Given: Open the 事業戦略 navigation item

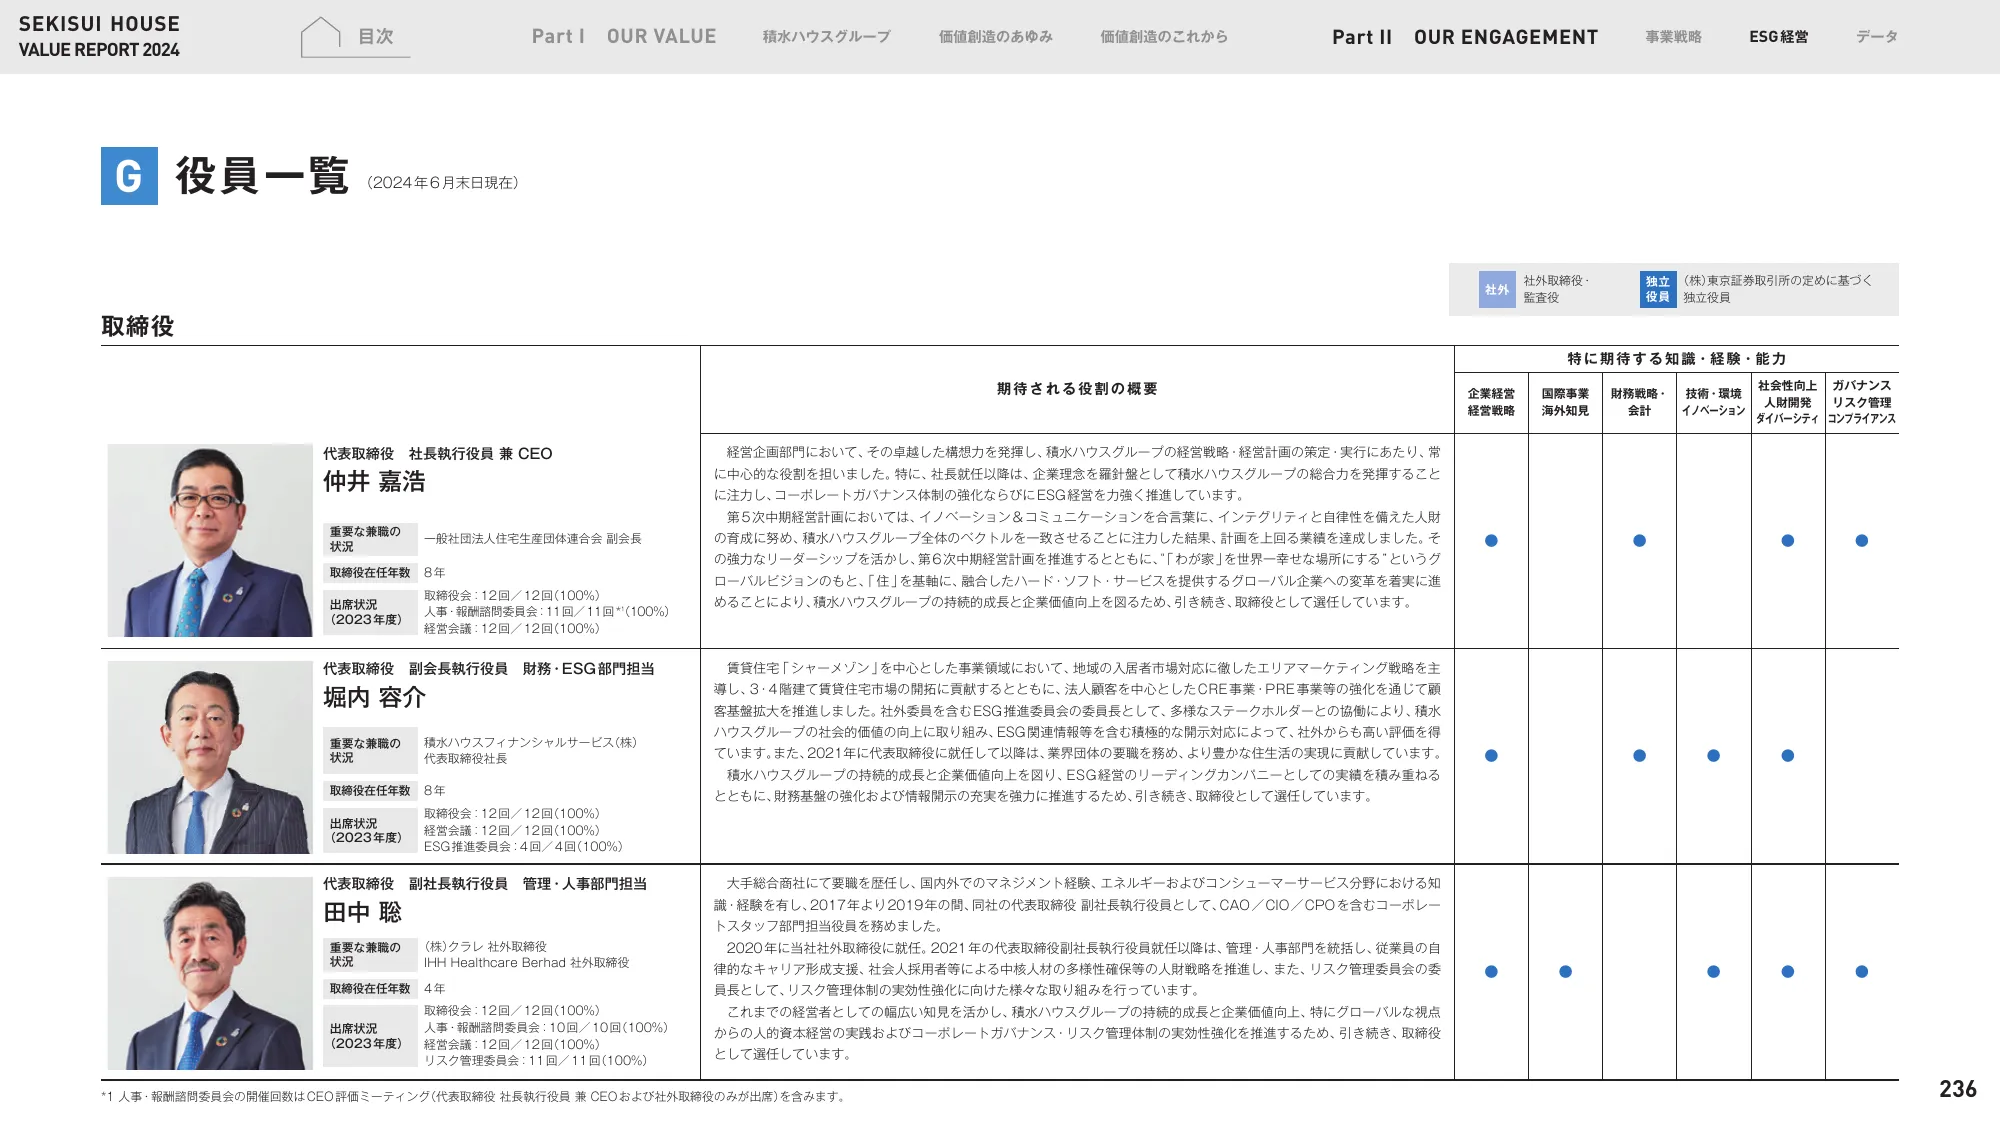Looking at the screenshot, I should click(x=1673, y=36).
